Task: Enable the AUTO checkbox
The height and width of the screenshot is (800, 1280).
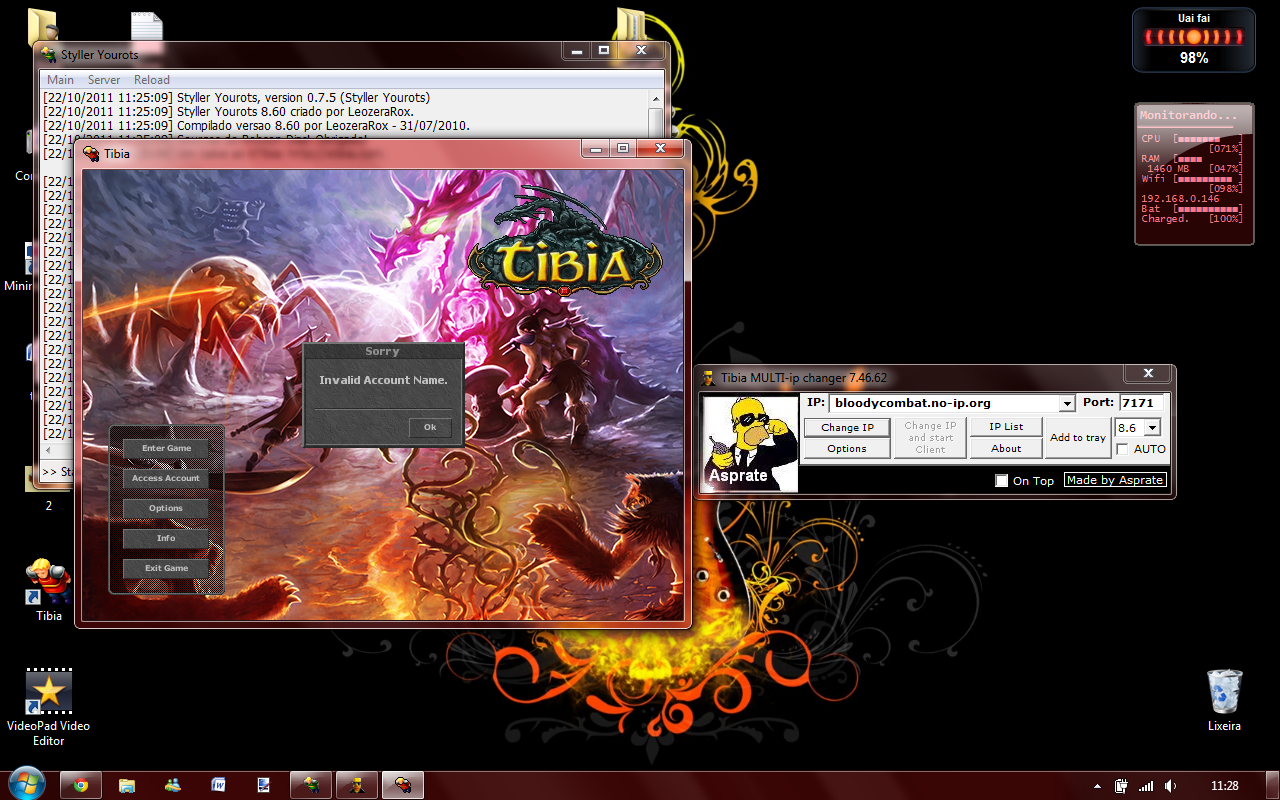Action: (1123, 450)
